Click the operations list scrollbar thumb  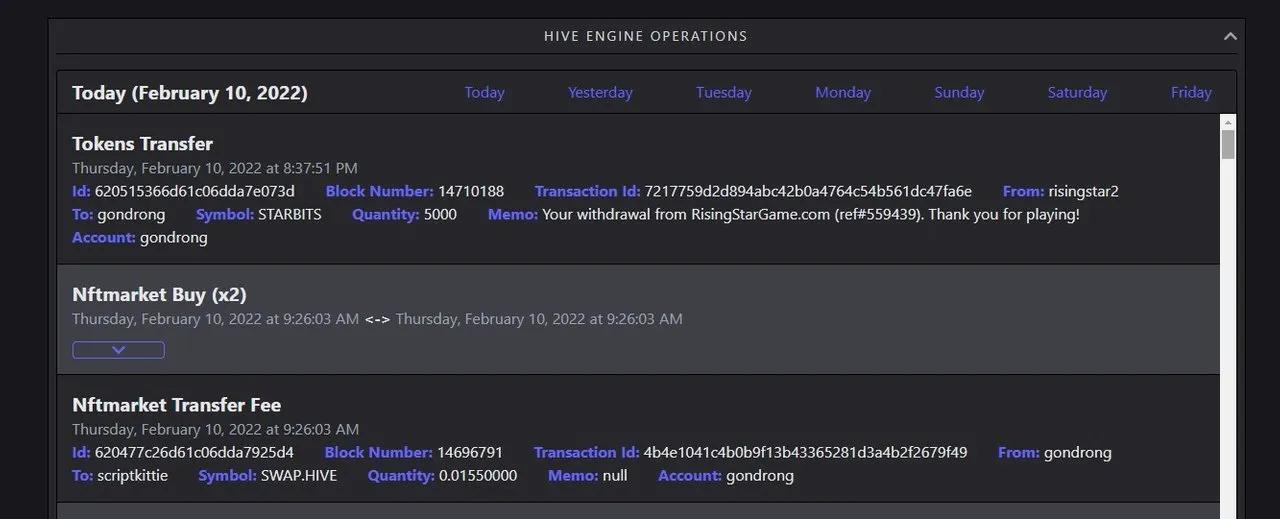tap(1228, 144)
